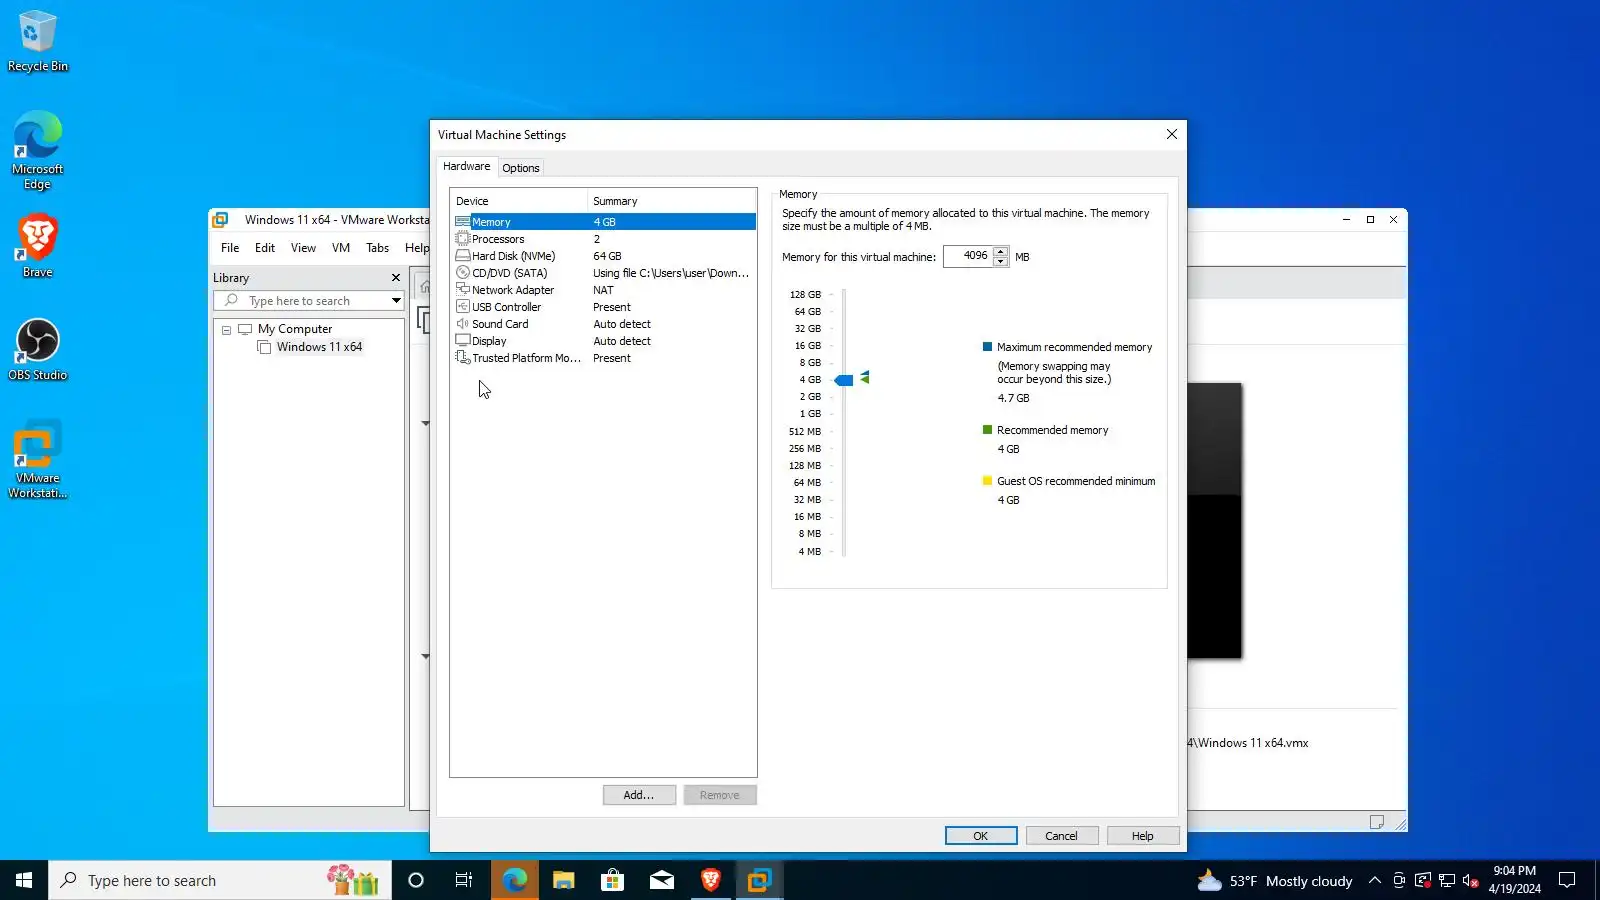Collapse the My Computer tree node
Screen dimensions: 1600x900
click(227, 330)
